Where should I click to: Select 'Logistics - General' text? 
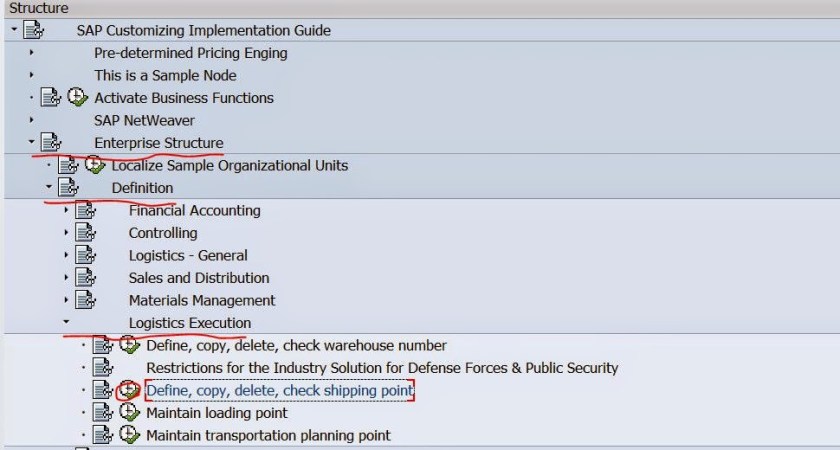[188, 256]
